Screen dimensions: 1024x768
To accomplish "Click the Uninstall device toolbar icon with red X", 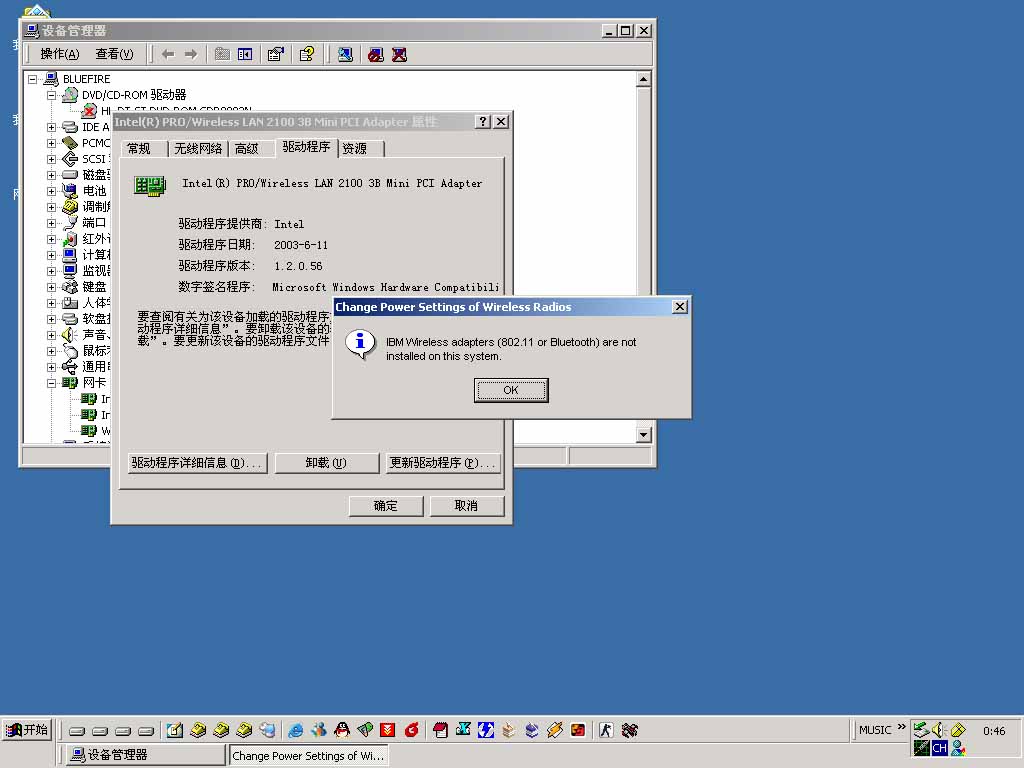I will [399, 54].
